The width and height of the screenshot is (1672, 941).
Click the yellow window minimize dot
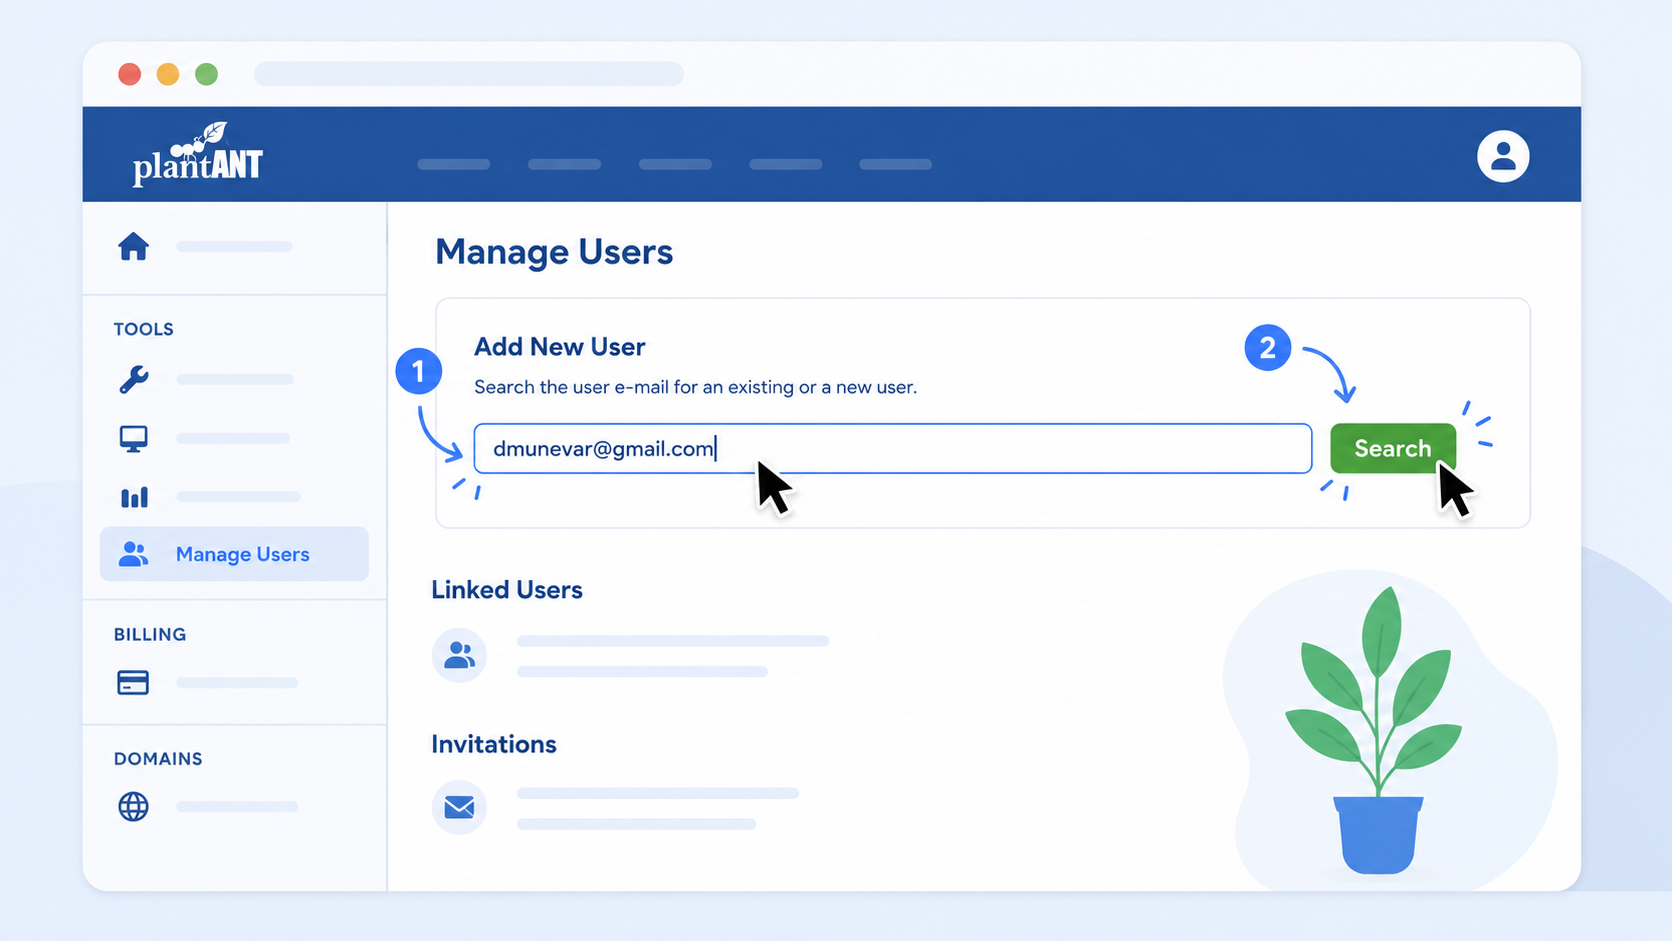(168, 74)
